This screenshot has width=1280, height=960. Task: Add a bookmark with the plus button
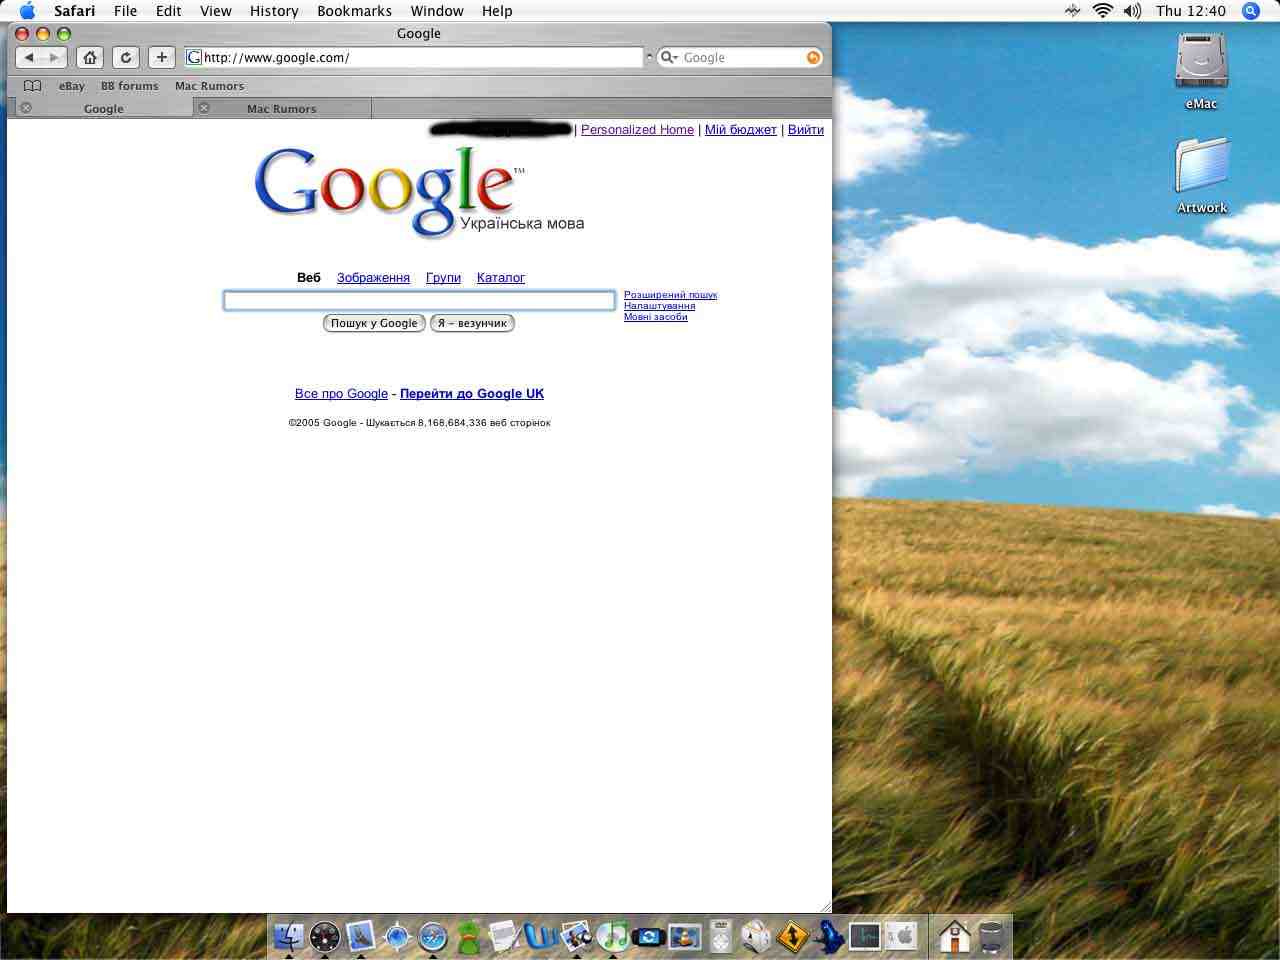[x=161, y=57]
